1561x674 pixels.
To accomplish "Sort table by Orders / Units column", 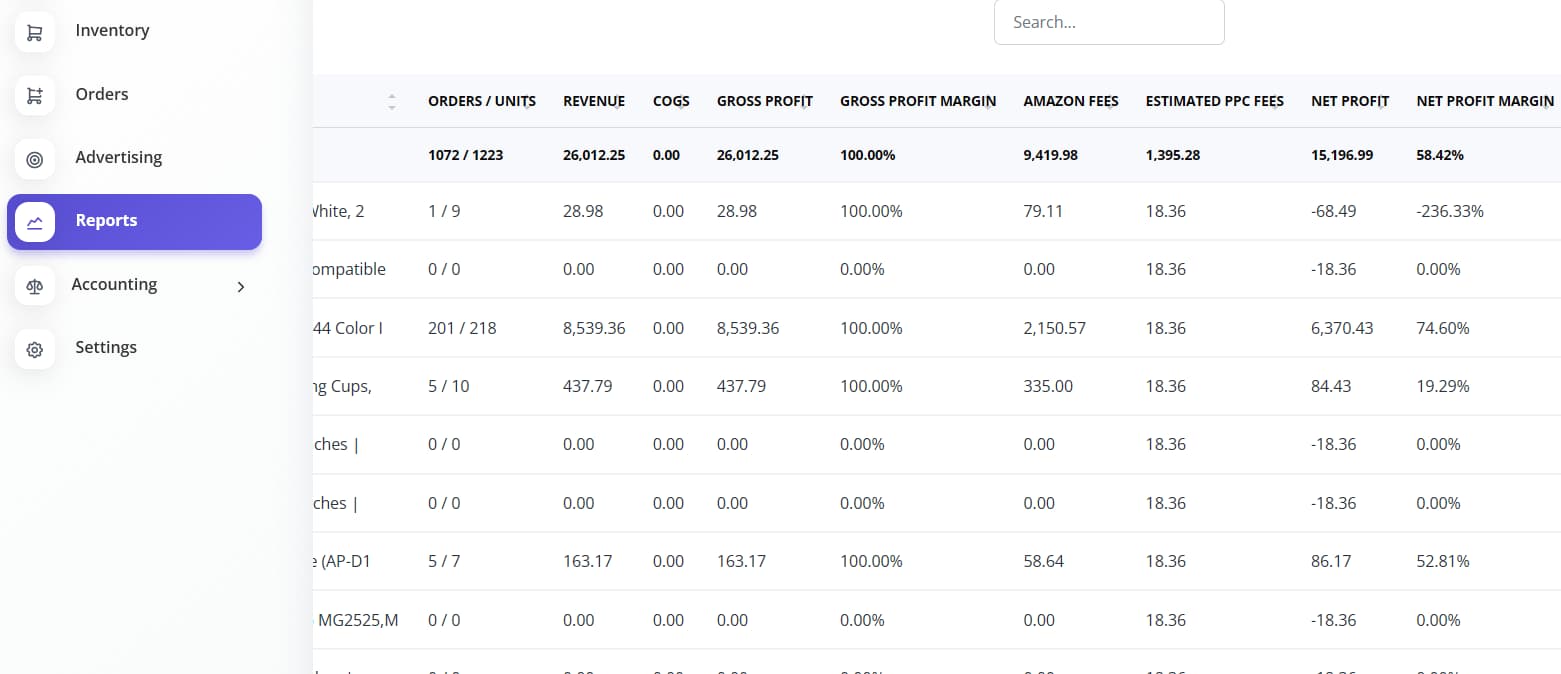I will click(481, 101).
